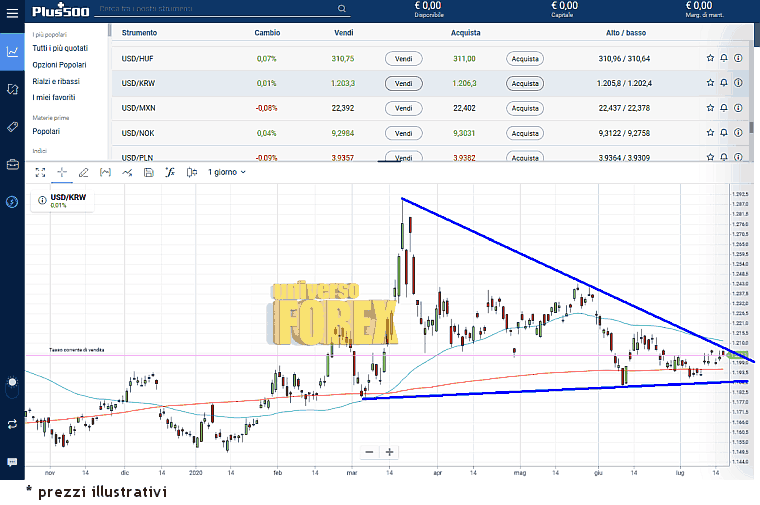This screenshot has width=760, height=505.
Task: Click Vendi button for USD/KRW
Action: [x=403, y=84]
